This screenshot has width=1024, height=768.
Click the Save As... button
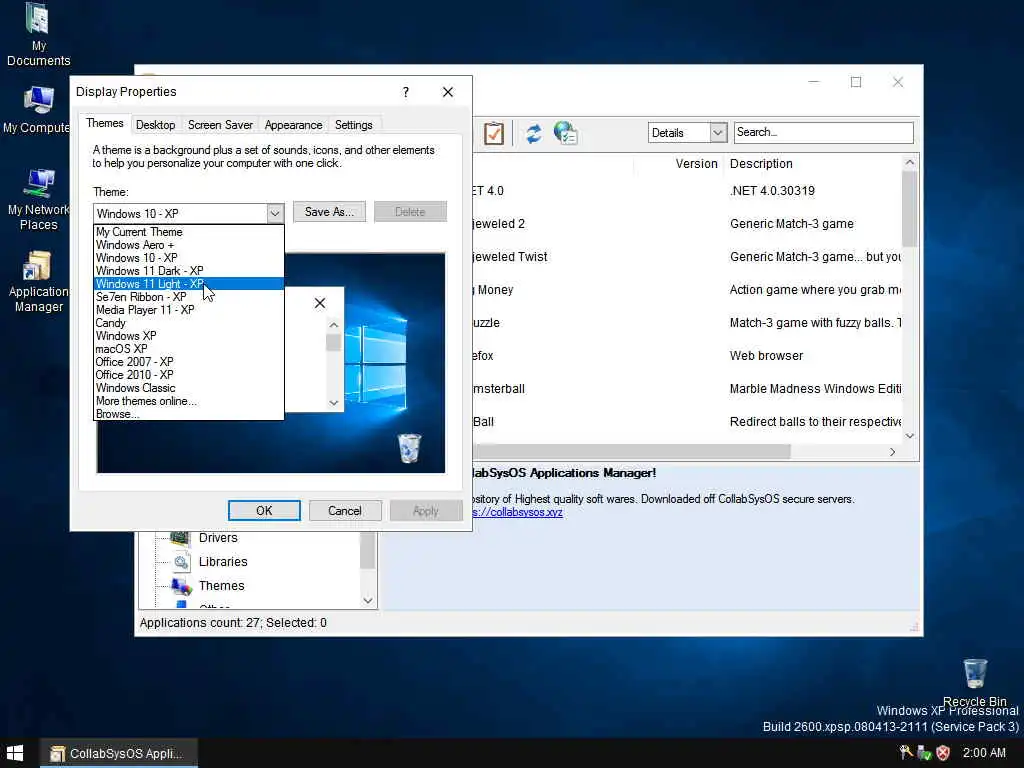[329, 212]
